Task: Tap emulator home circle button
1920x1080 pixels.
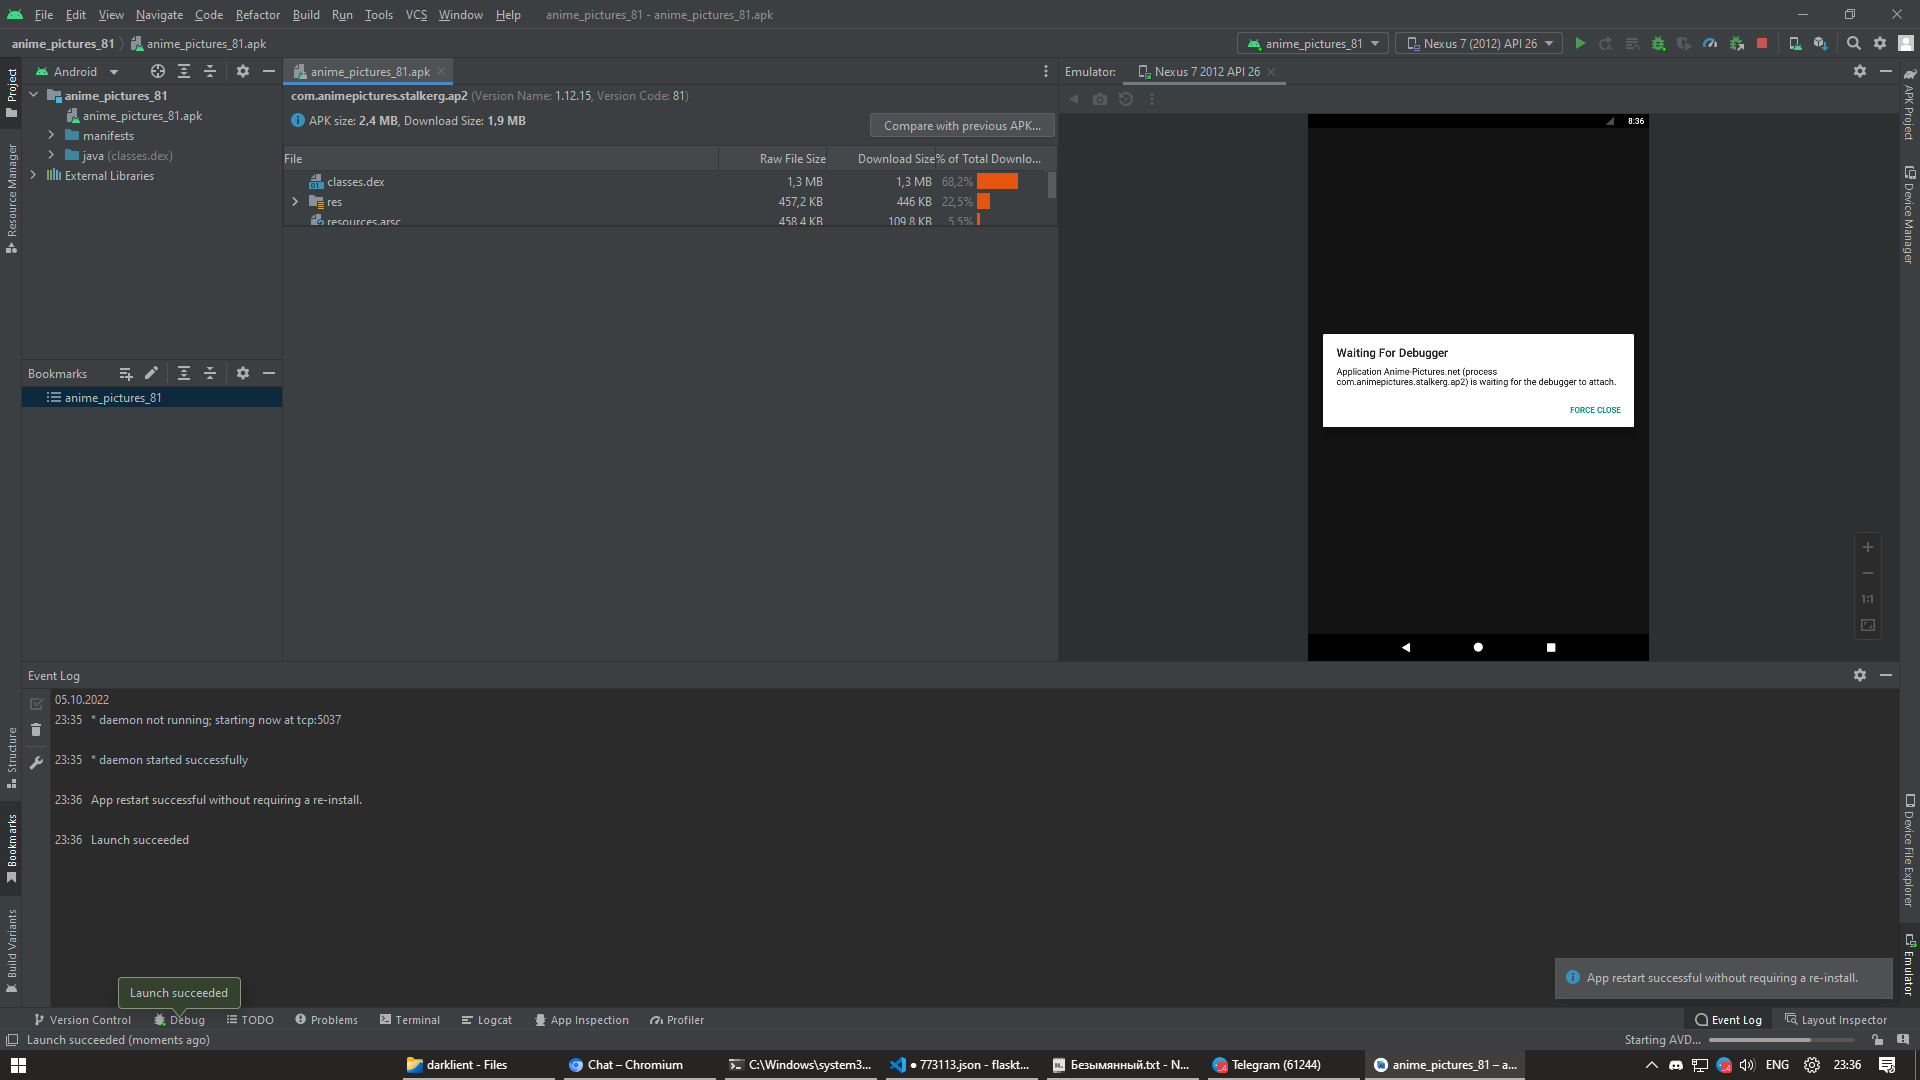Action: tap(1478, 648)
